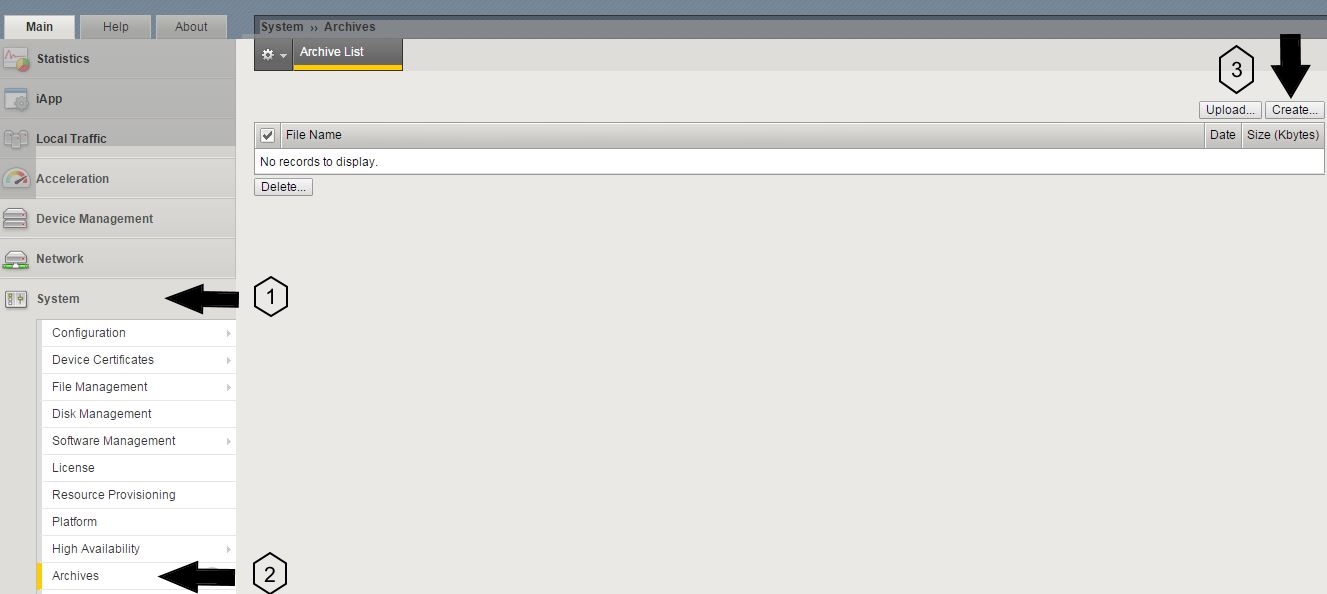Open the Disk Management menu entry
The height and width of the screenshot is (594, 1327).
point(138,414)
